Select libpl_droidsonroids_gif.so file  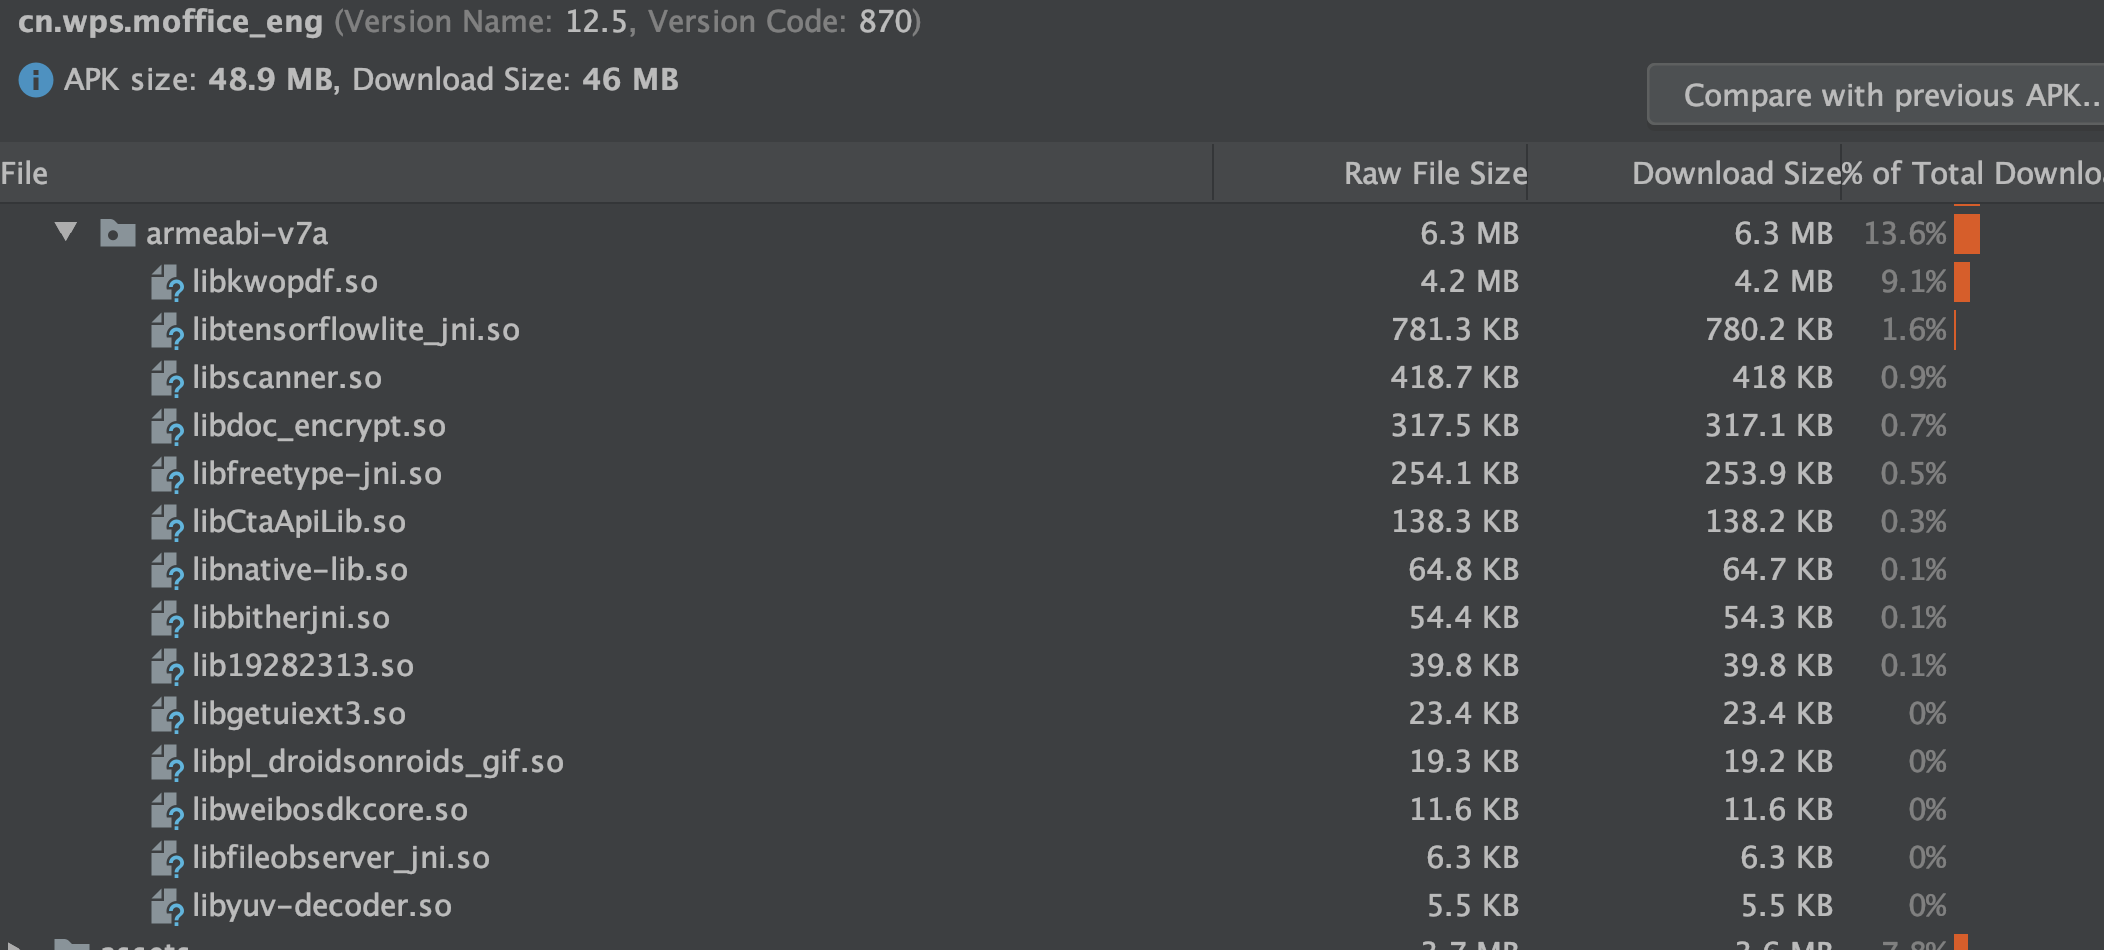(378, 761)
